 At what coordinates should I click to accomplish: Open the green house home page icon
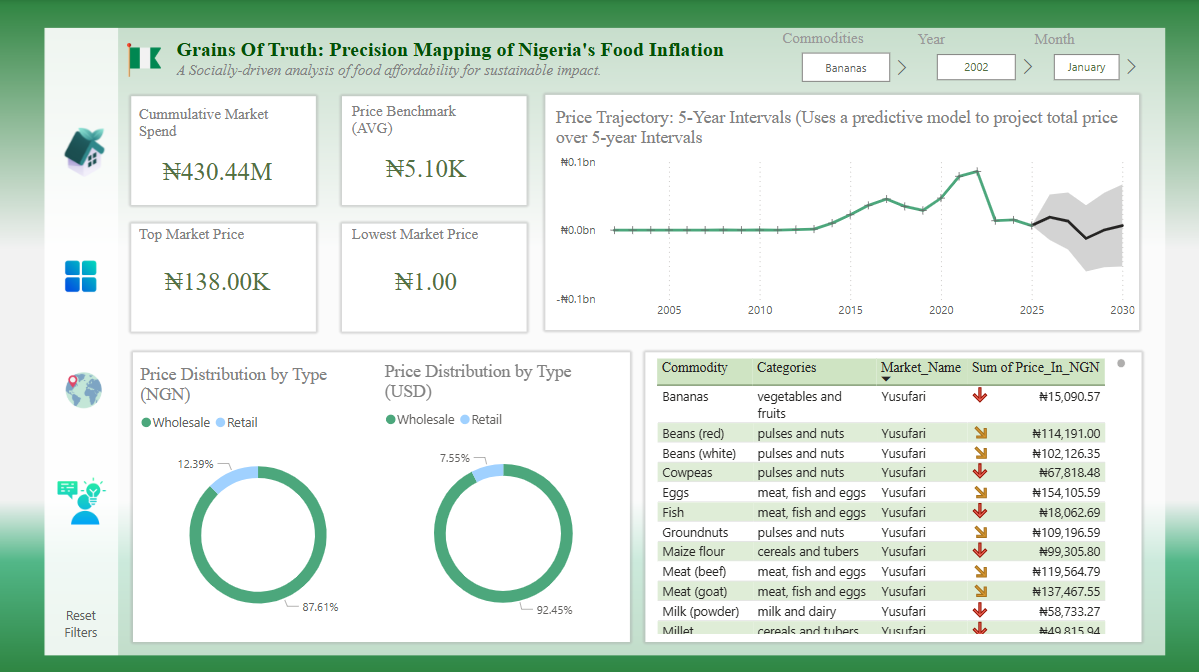84,151
